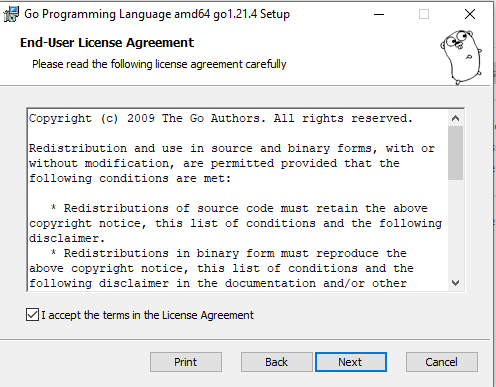Viewport: 496px width, 387px height.
Task: Close the Go Setup window
Action: (470, 14)
